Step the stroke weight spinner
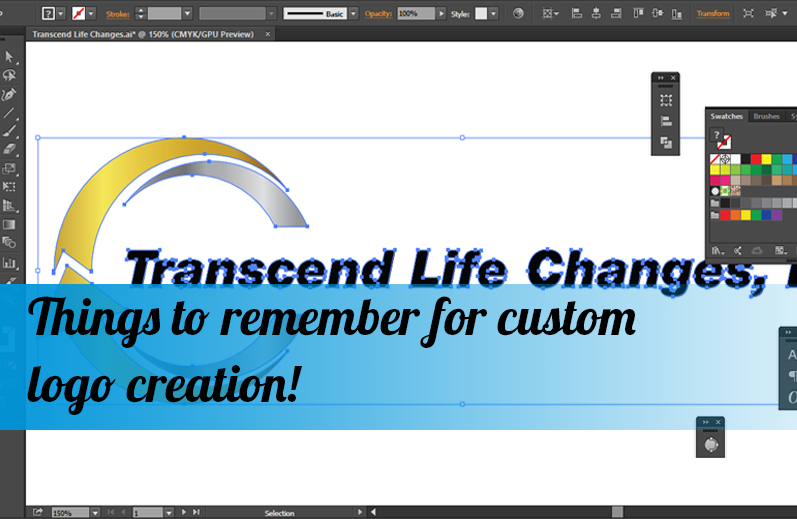This screenshot has height=519, width=797. [x=141, y=14]
